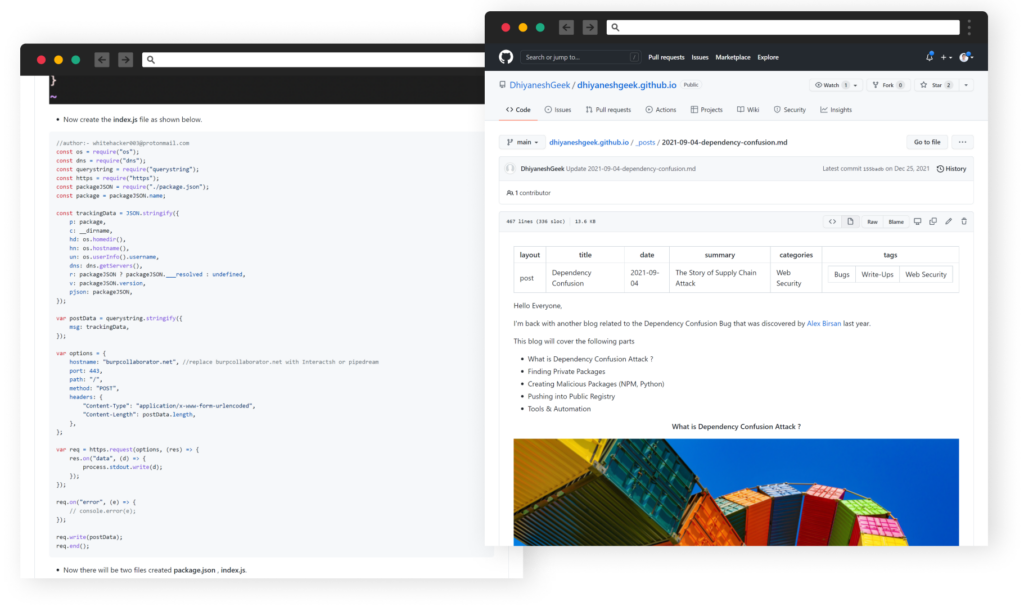Open the Alex Birsan link

coord(824,323)
